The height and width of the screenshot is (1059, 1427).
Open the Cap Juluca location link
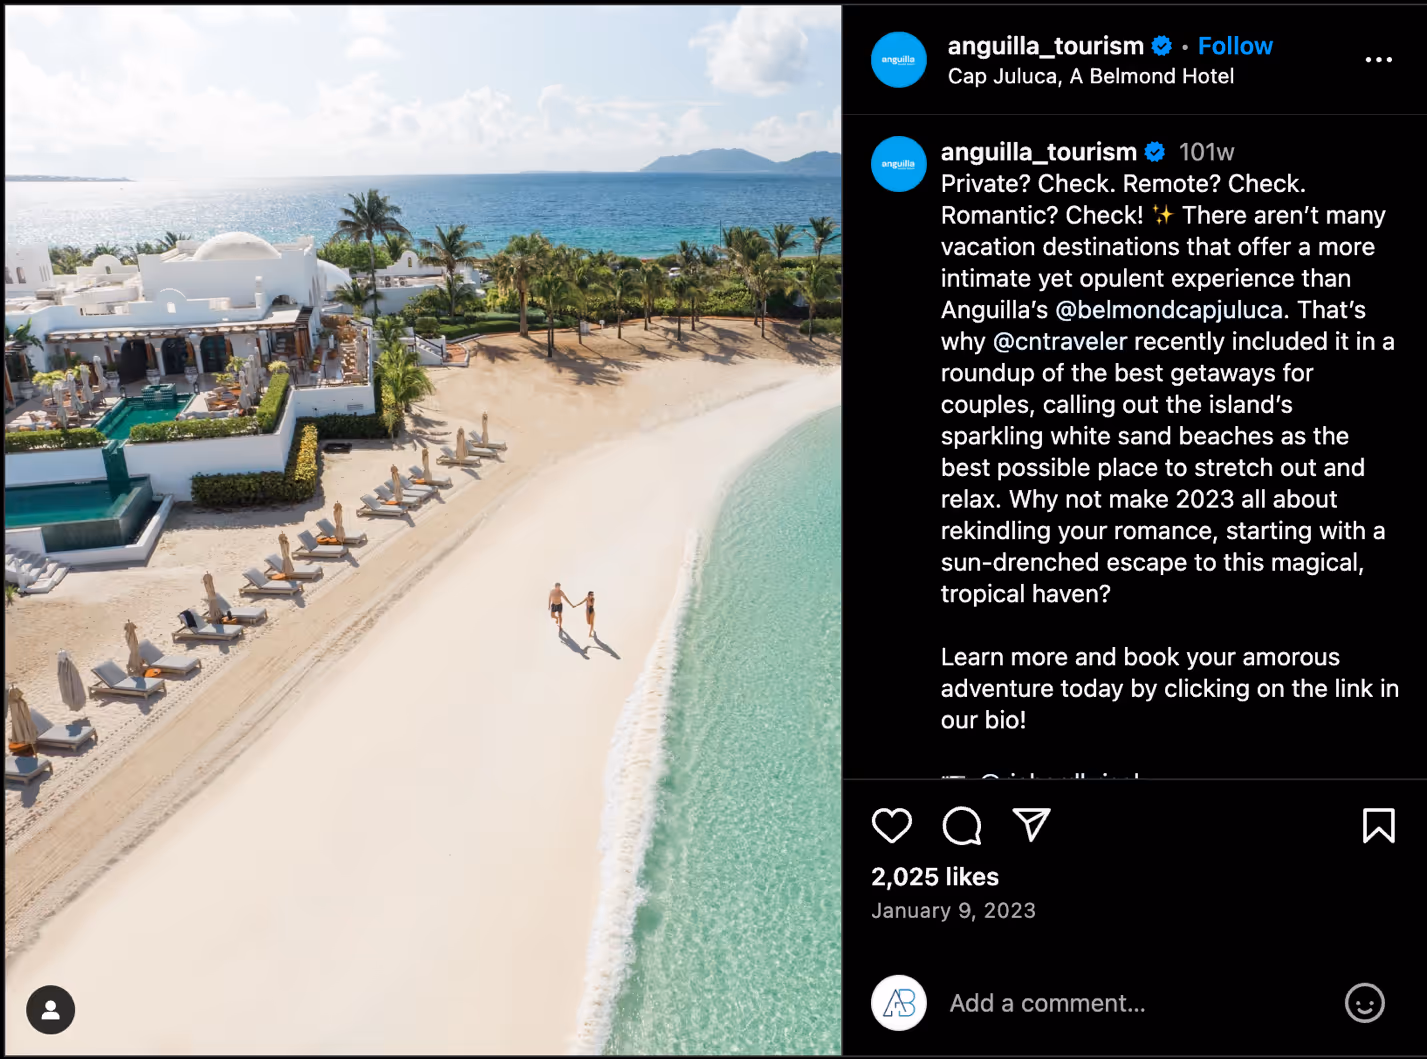(x=1090, y=76)
